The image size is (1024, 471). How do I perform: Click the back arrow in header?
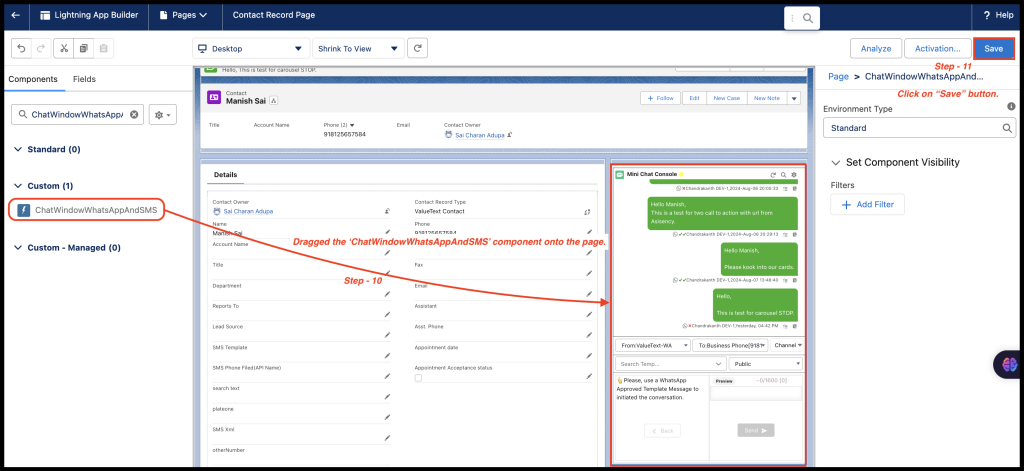(x=15, y=16)
